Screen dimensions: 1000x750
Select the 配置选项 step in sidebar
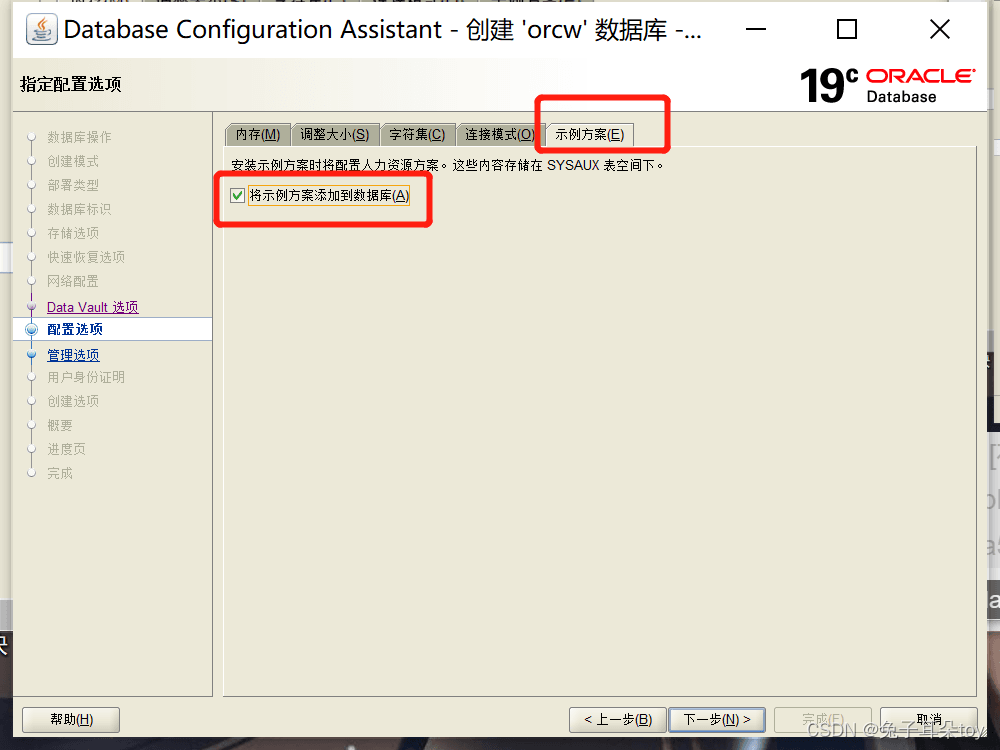[x=112, y=329]
